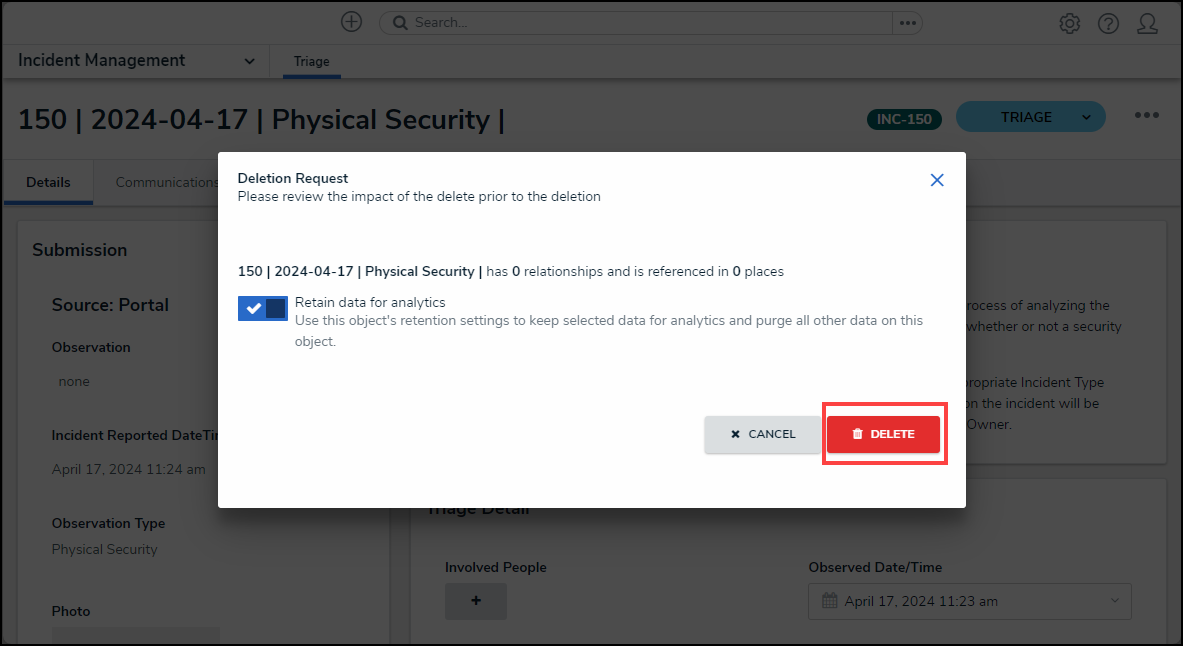Viewport: 1183px width, 646px height.
Task: Toggle Retain data for analytics switch
Action: point(263,308)
